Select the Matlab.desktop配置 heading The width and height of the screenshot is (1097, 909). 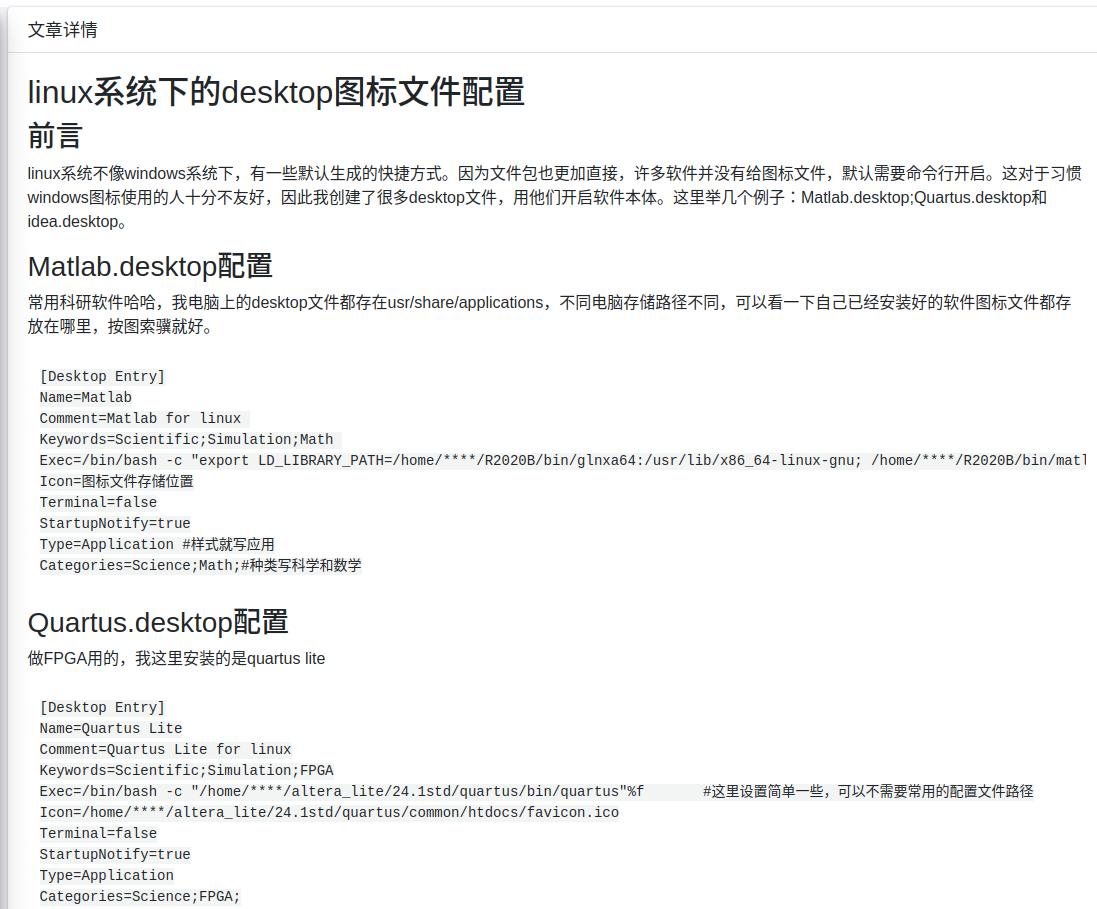tap(150, 267)
